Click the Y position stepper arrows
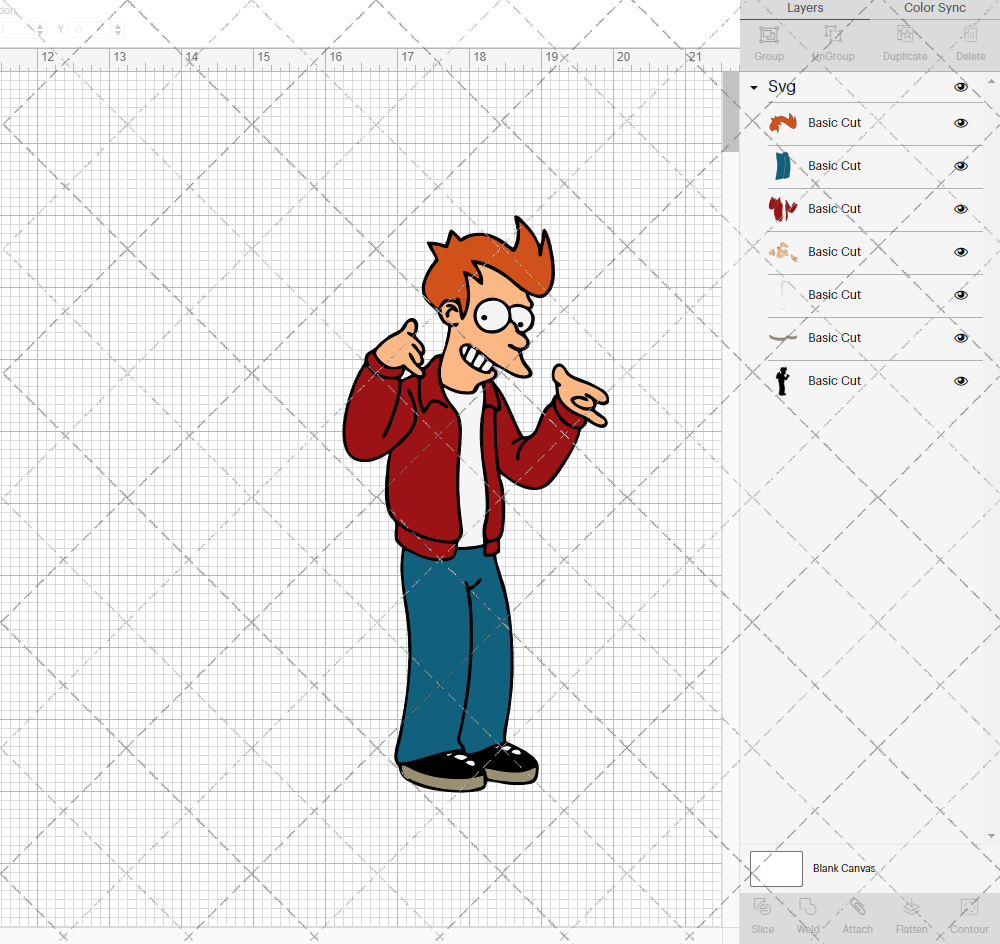This screenshot has width=1000, height=944. coord(117,29)
